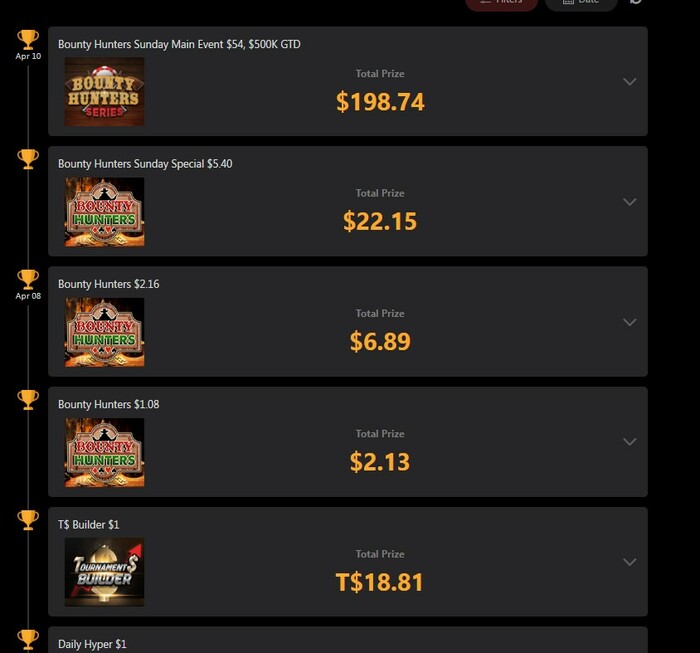The image size is (700, 653).
Task: Click the trophy icon beside Daily Hyper $1
Action: [x=28, y=640]
